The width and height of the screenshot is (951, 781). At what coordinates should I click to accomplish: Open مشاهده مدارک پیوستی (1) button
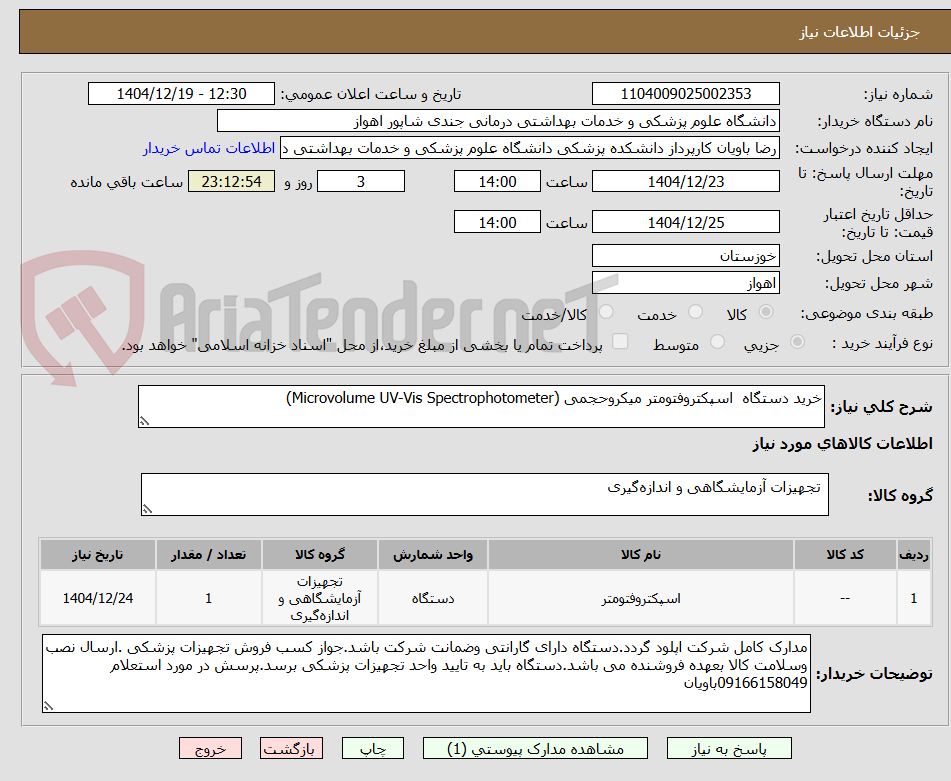[x=535, y=748]
